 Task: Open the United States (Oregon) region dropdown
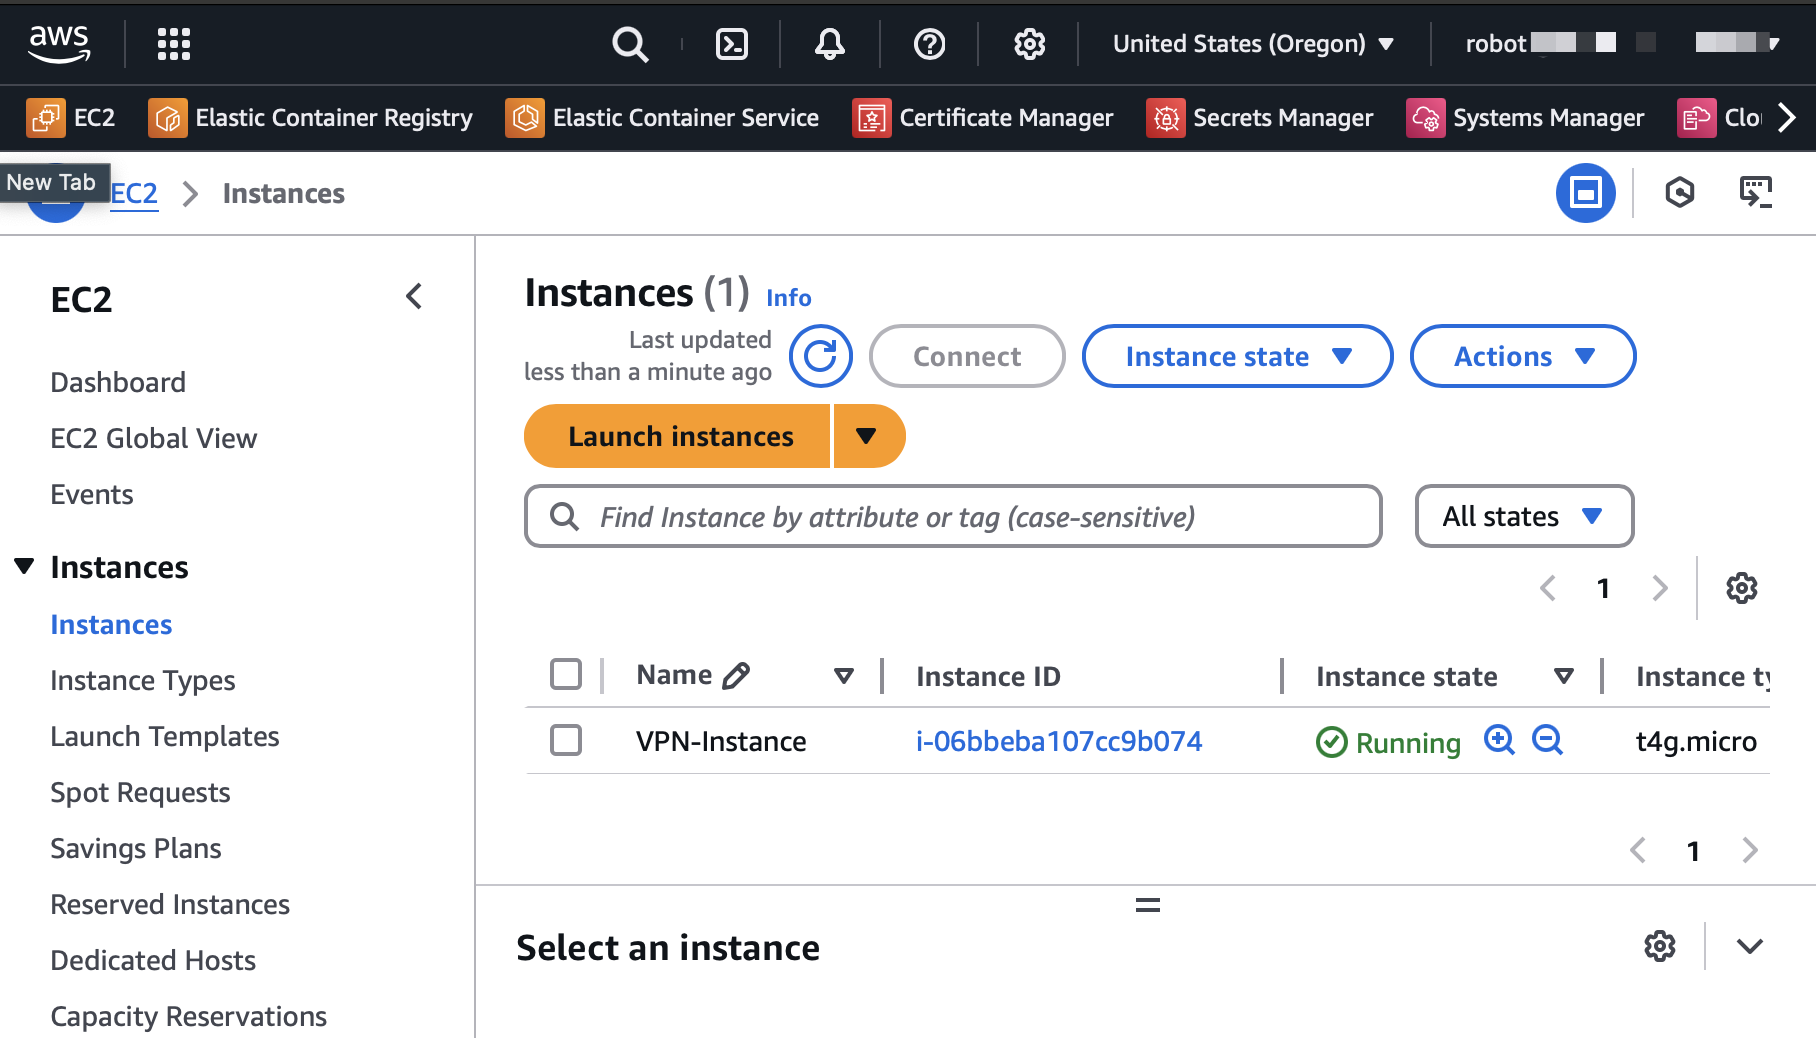pyautogui.click(x=1254, y=43)
